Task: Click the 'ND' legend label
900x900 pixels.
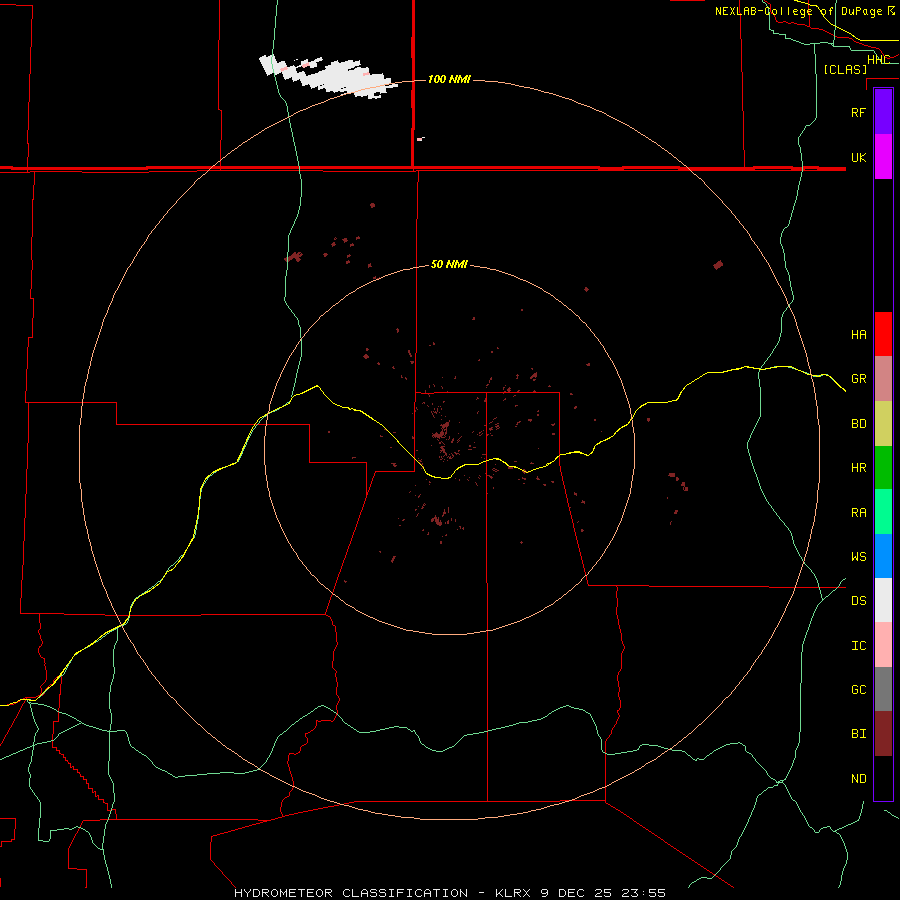Action: tap(859, 779)
